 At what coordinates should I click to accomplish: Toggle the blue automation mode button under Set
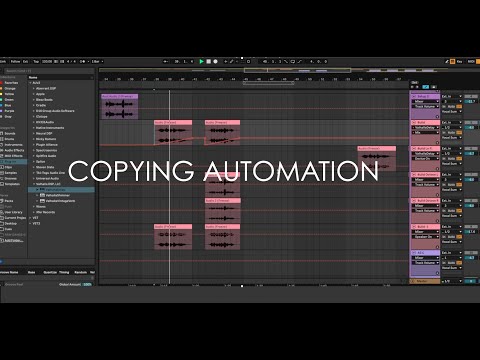[x=426, y=87]
